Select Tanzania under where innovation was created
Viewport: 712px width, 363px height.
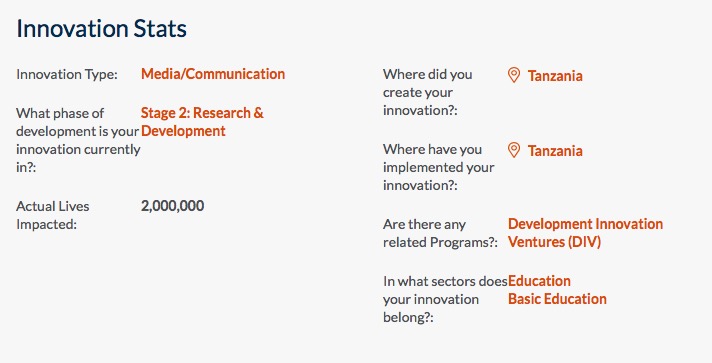tap(555, 76)
